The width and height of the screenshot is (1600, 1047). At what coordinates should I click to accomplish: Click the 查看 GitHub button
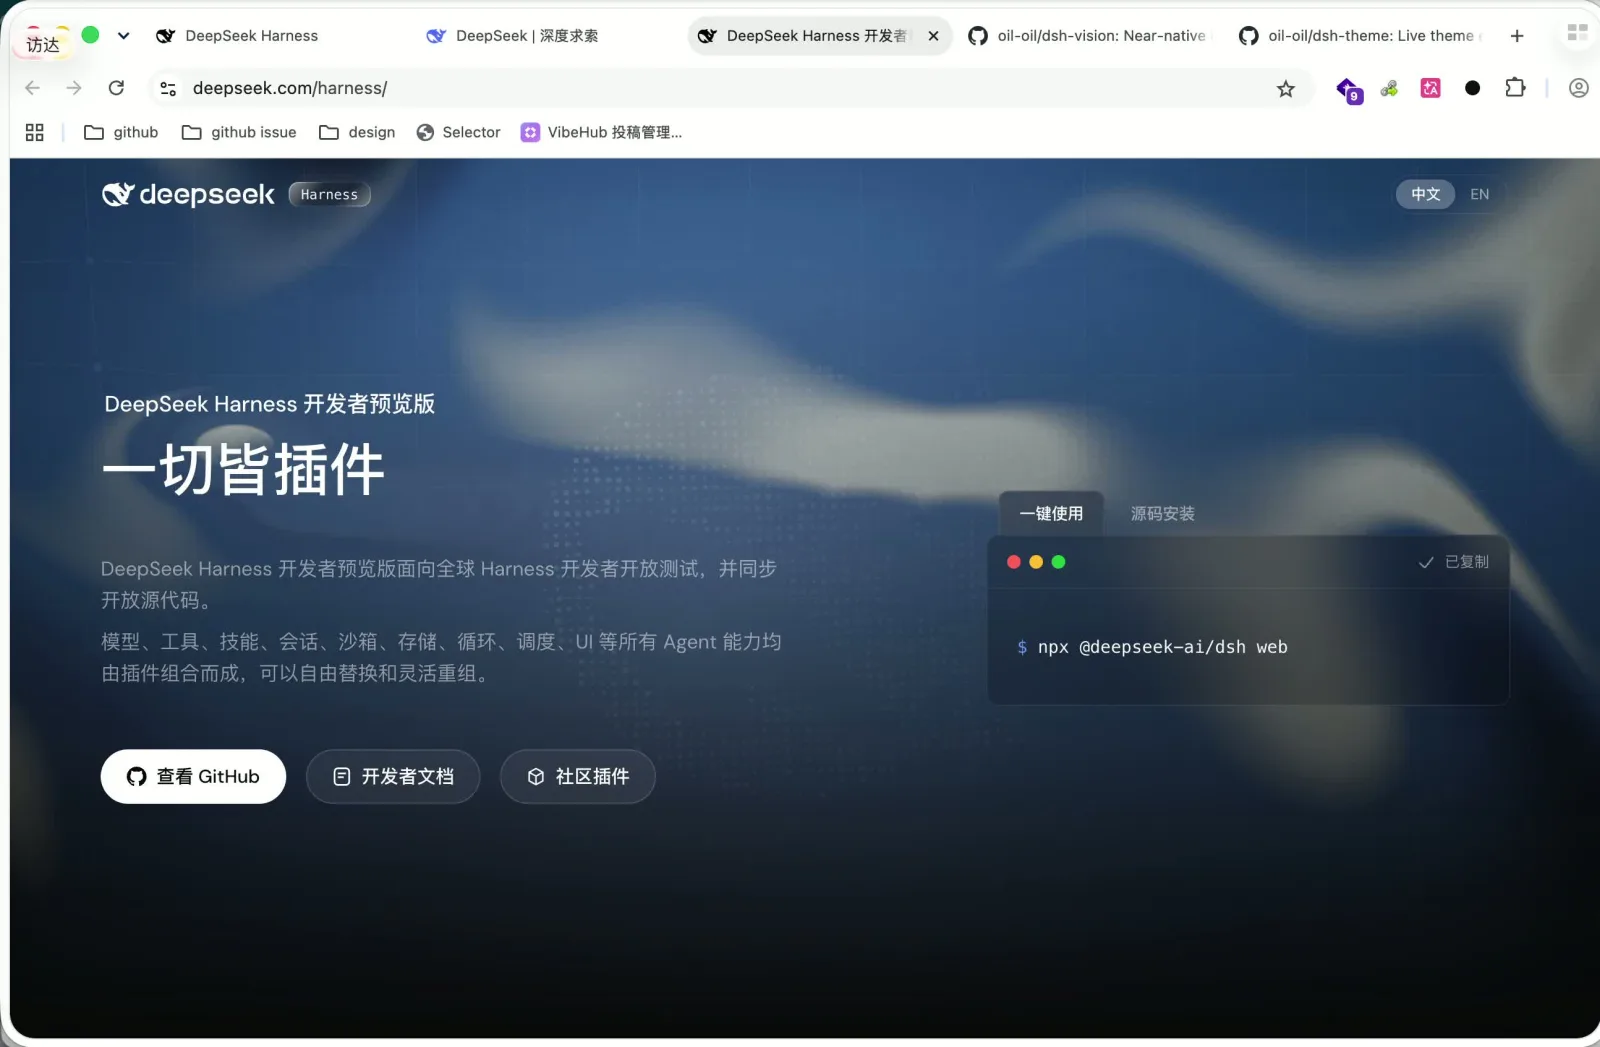193,776
